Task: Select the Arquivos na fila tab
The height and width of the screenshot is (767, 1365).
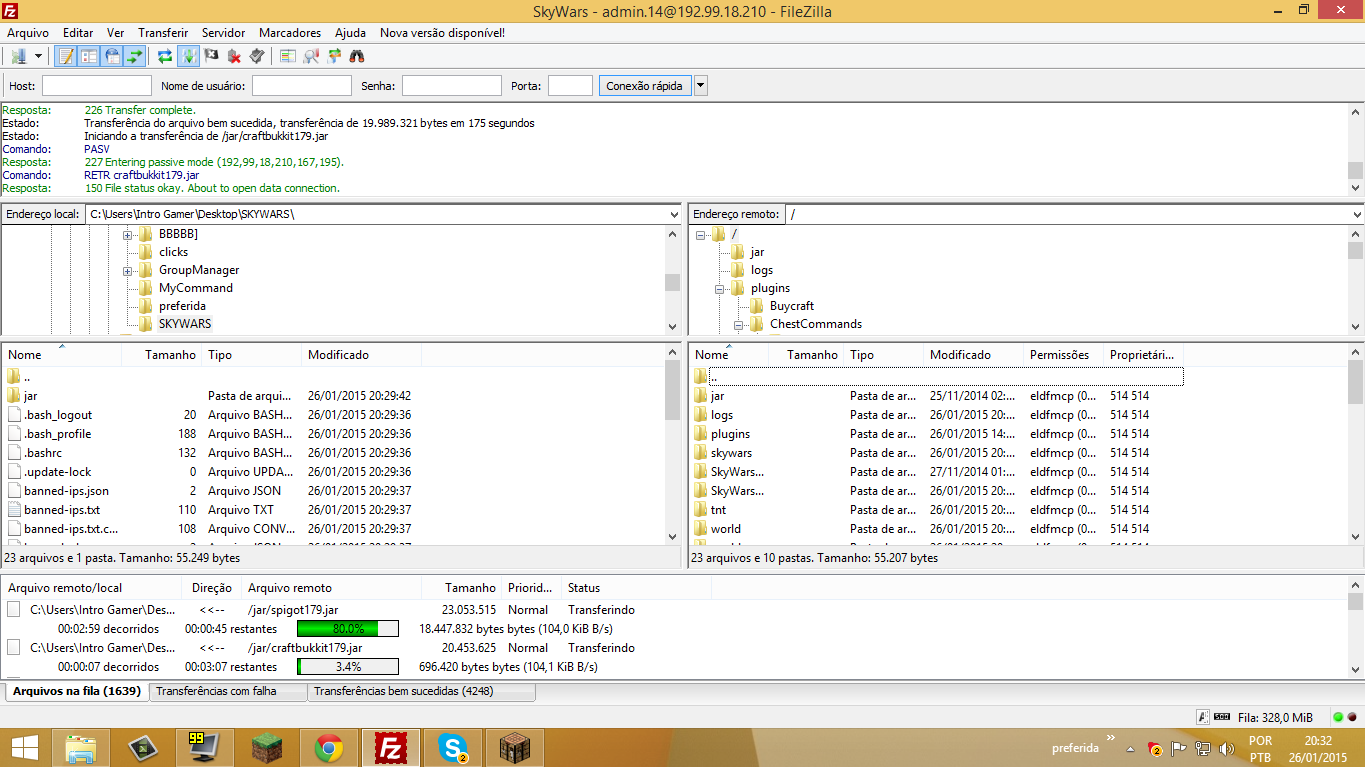Action: point(77,691)
